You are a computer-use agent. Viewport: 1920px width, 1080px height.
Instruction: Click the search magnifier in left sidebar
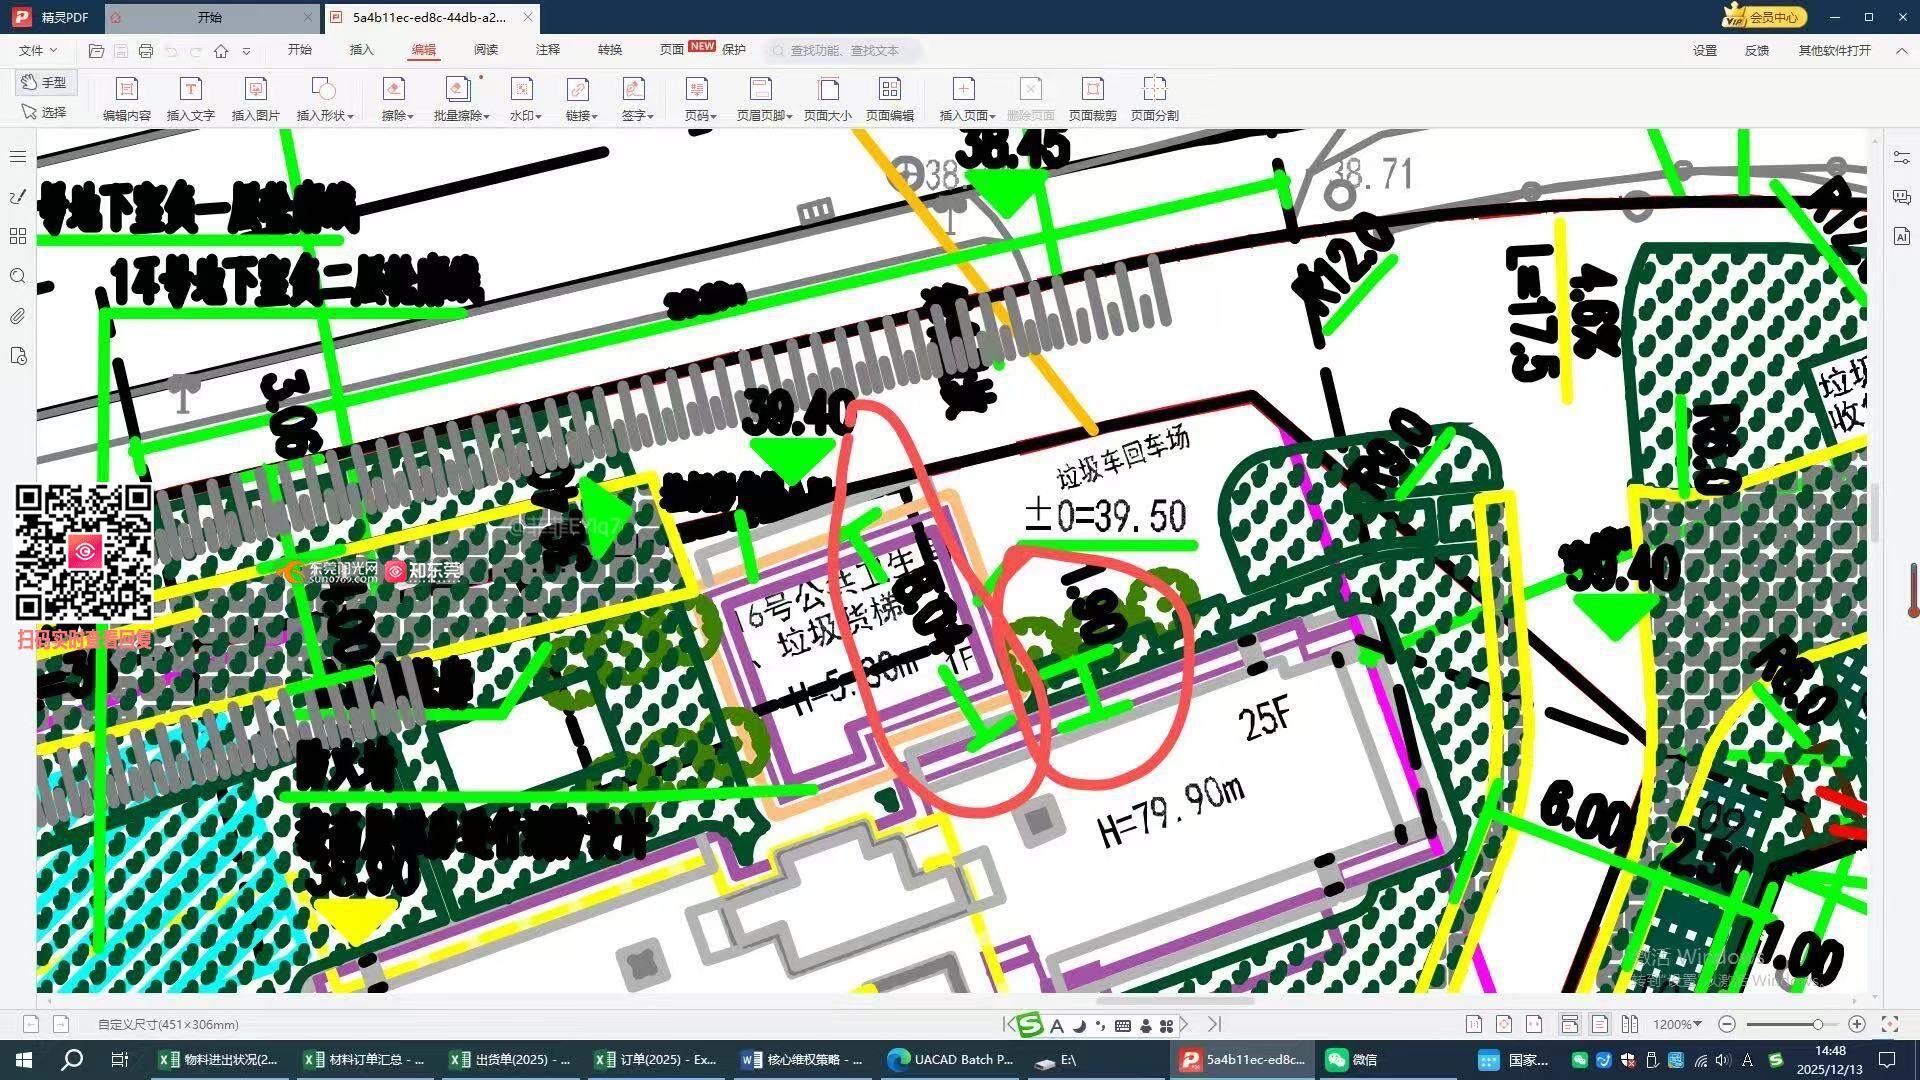(18, 276)
